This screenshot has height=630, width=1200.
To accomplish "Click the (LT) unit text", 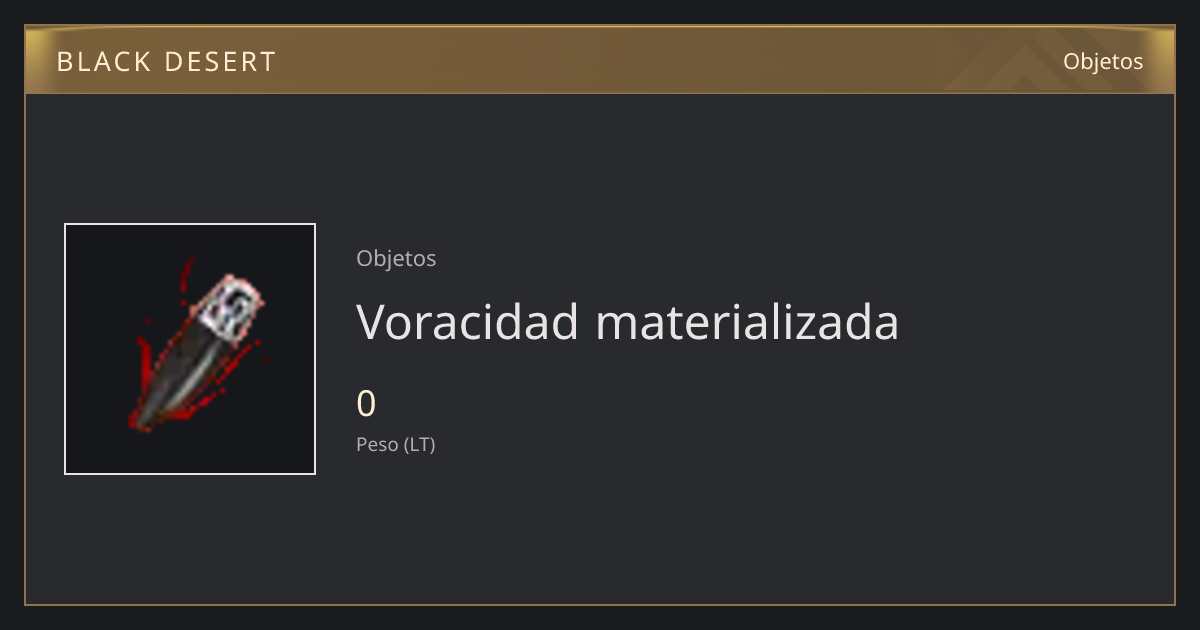I will coord(420,445).
